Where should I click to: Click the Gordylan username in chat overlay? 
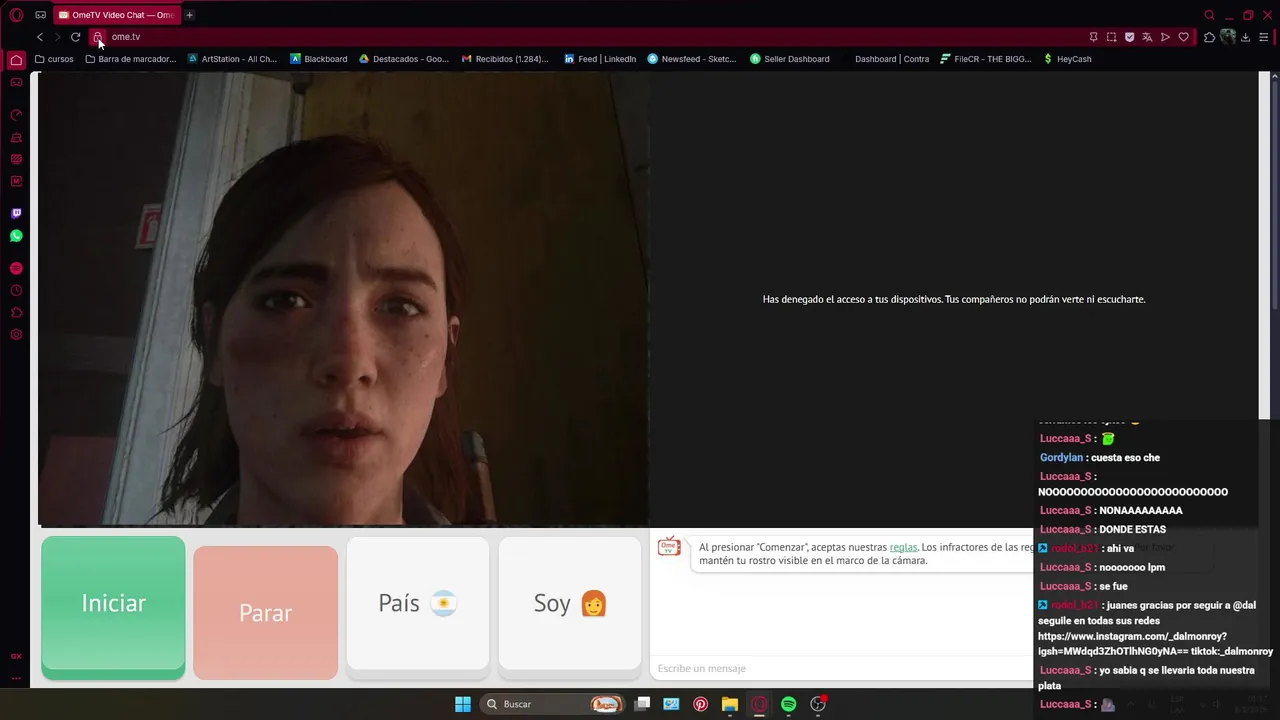1061,457
